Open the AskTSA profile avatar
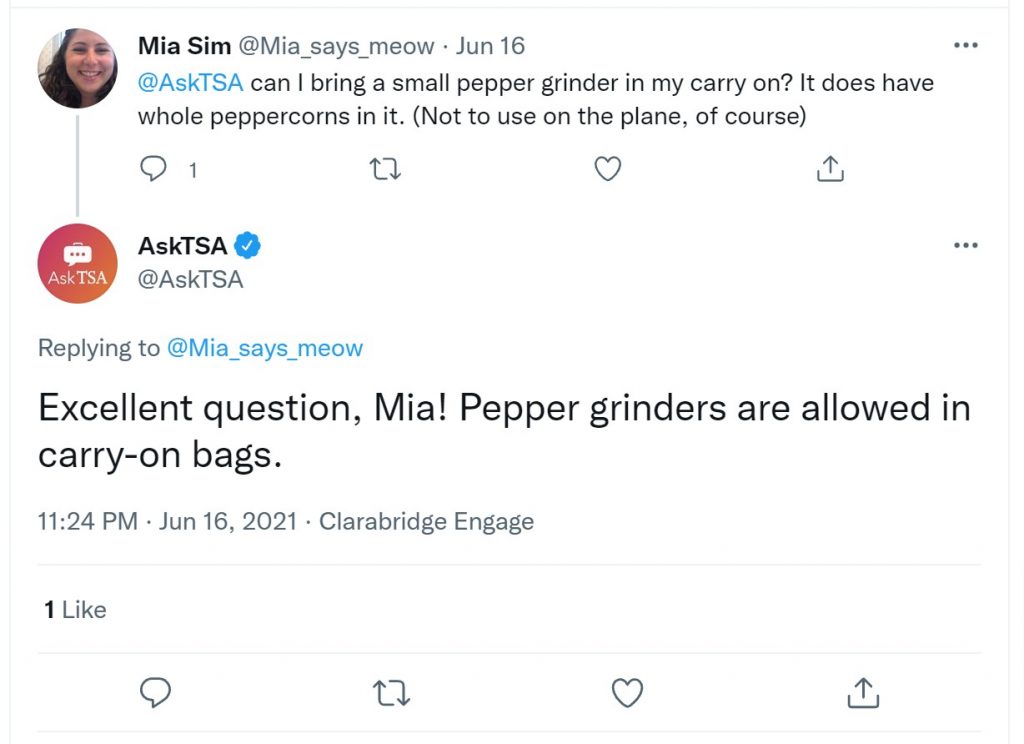 (77, 263)
